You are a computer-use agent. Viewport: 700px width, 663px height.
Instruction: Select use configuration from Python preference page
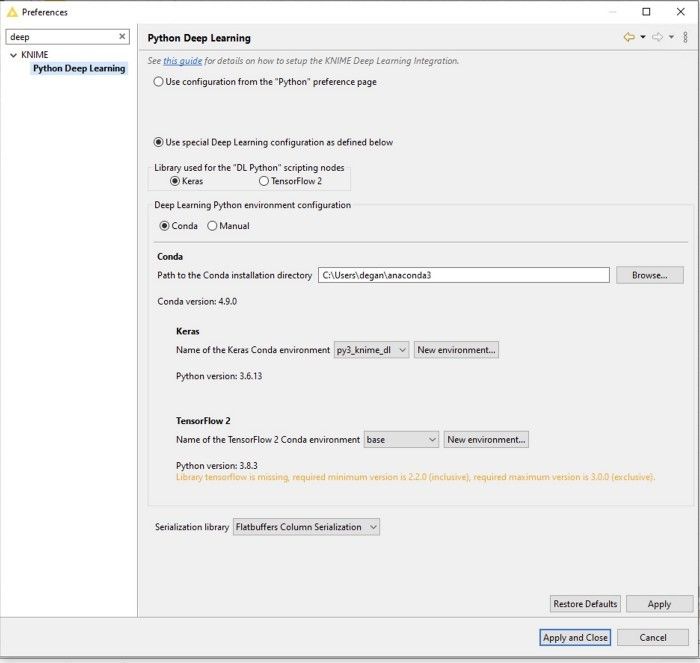click(x=159, y=82)
